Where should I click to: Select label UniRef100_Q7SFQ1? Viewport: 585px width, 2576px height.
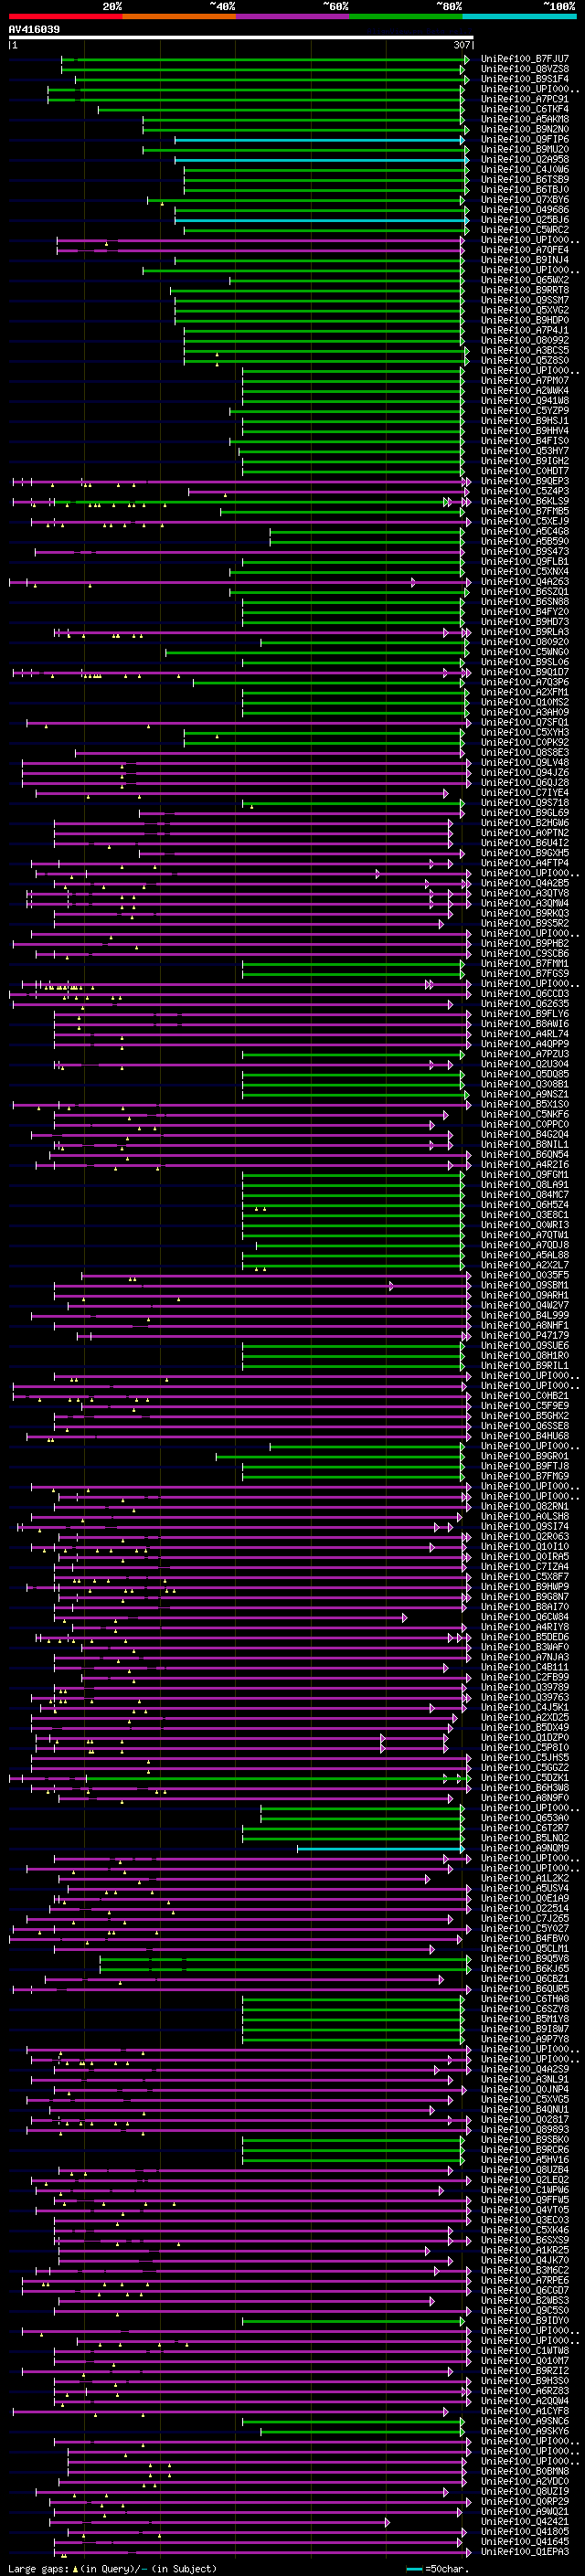(x=525, y=722)
